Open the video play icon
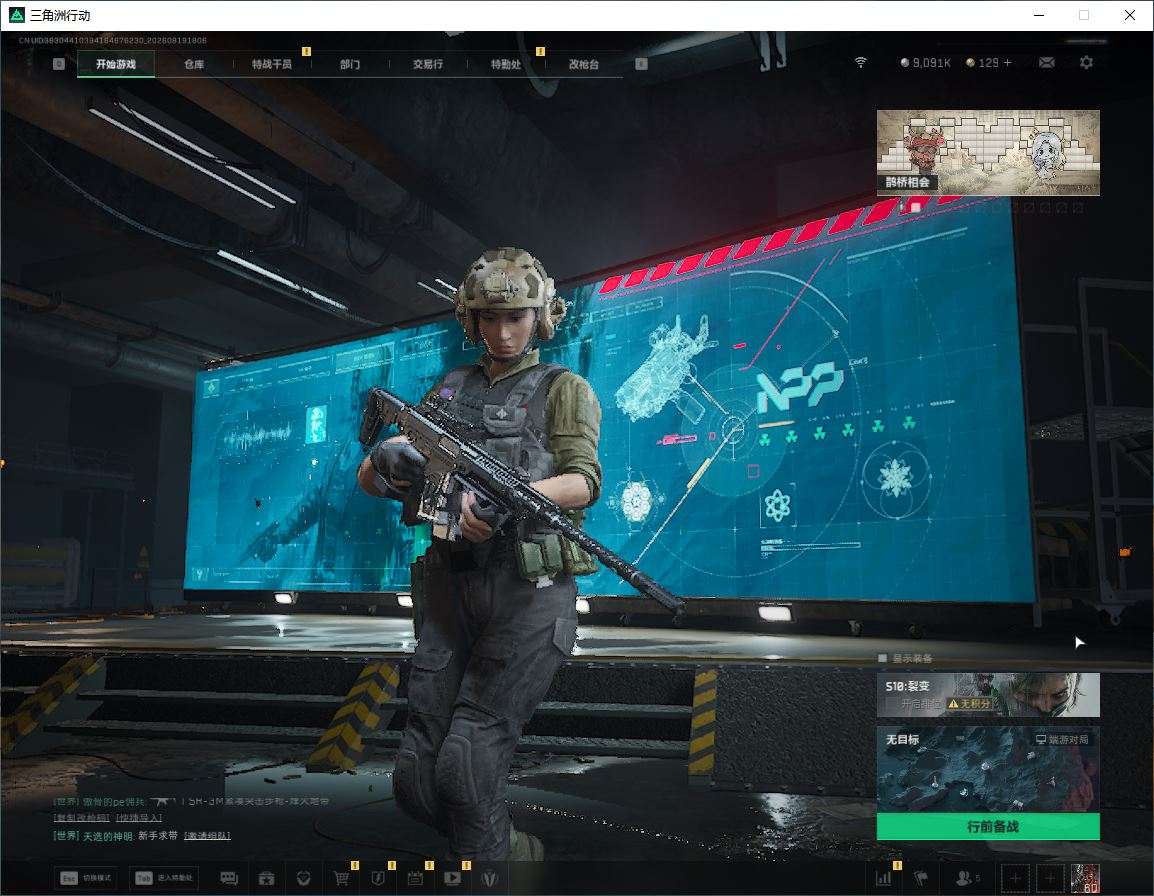Image resolution: width=1154 pixels, height=896 pixels. [453, 878]
